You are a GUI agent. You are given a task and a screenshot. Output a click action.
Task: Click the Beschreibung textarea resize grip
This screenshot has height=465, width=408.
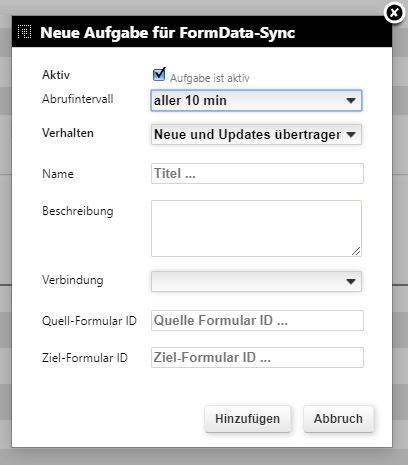356,251
